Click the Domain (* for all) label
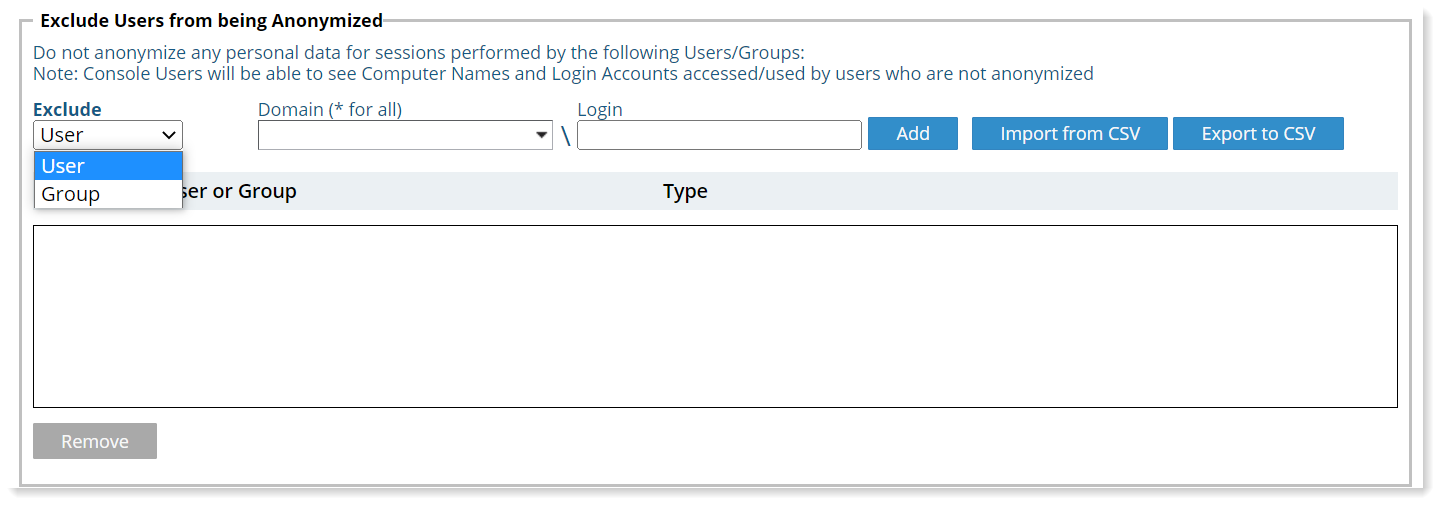This screenshot has width=1441, height=506. 330,110
